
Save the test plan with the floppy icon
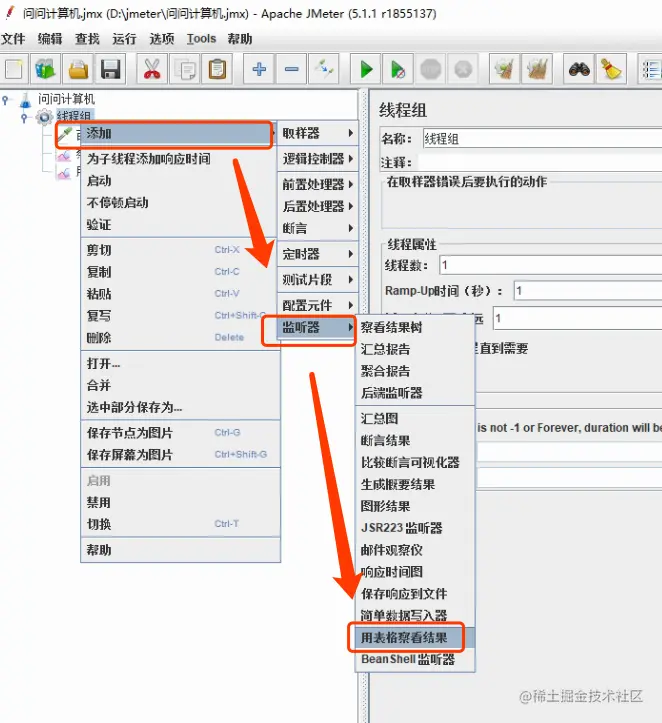tap(111, 70)
